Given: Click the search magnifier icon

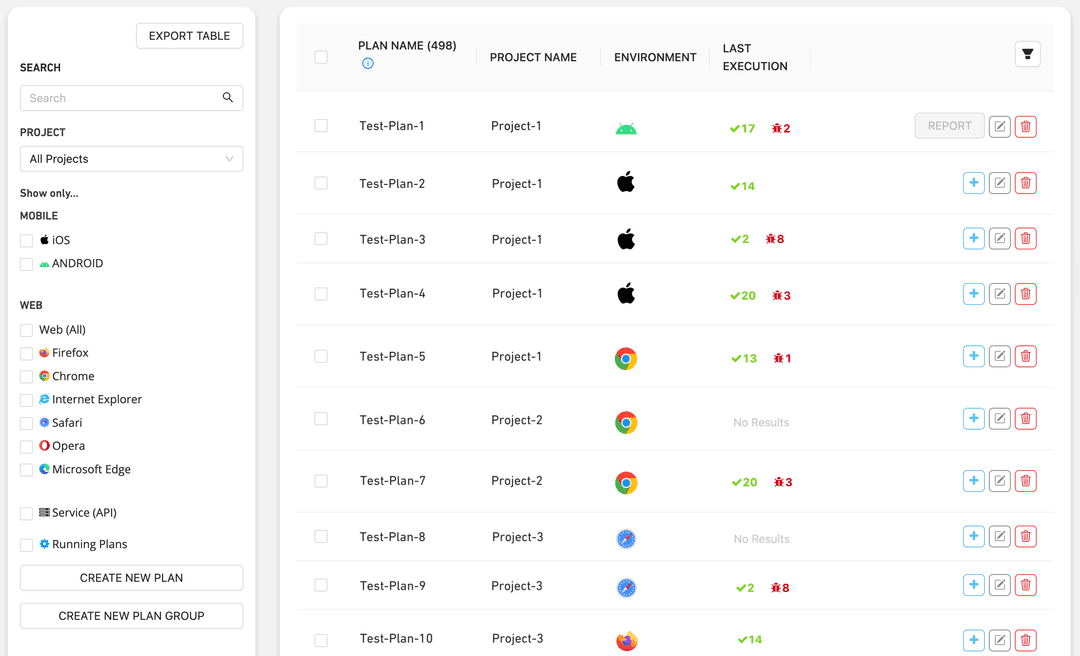Looking at the screenshot, I should tap(228, 97).
